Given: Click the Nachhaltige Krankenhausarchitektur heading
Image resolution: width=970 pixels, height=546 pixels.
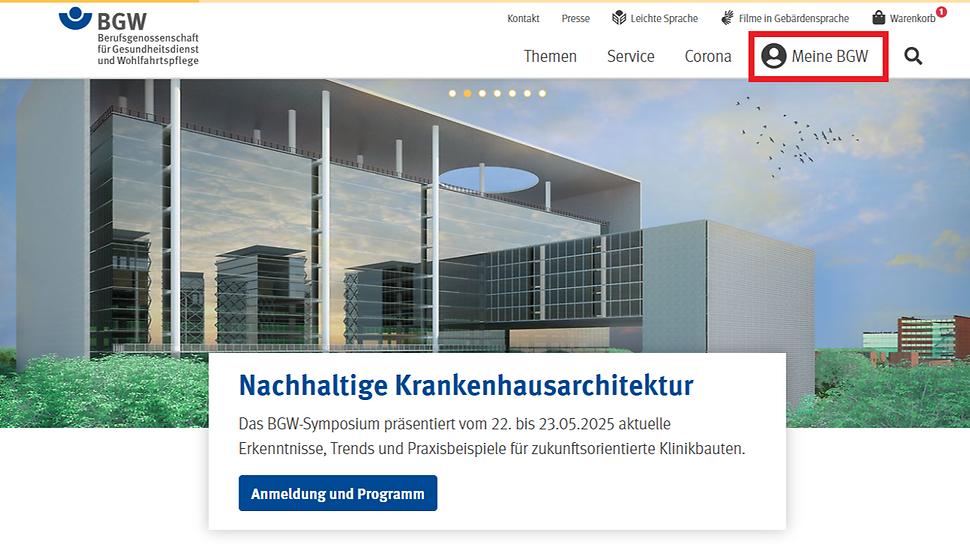Looking at the screenshot, I should 466,385.
